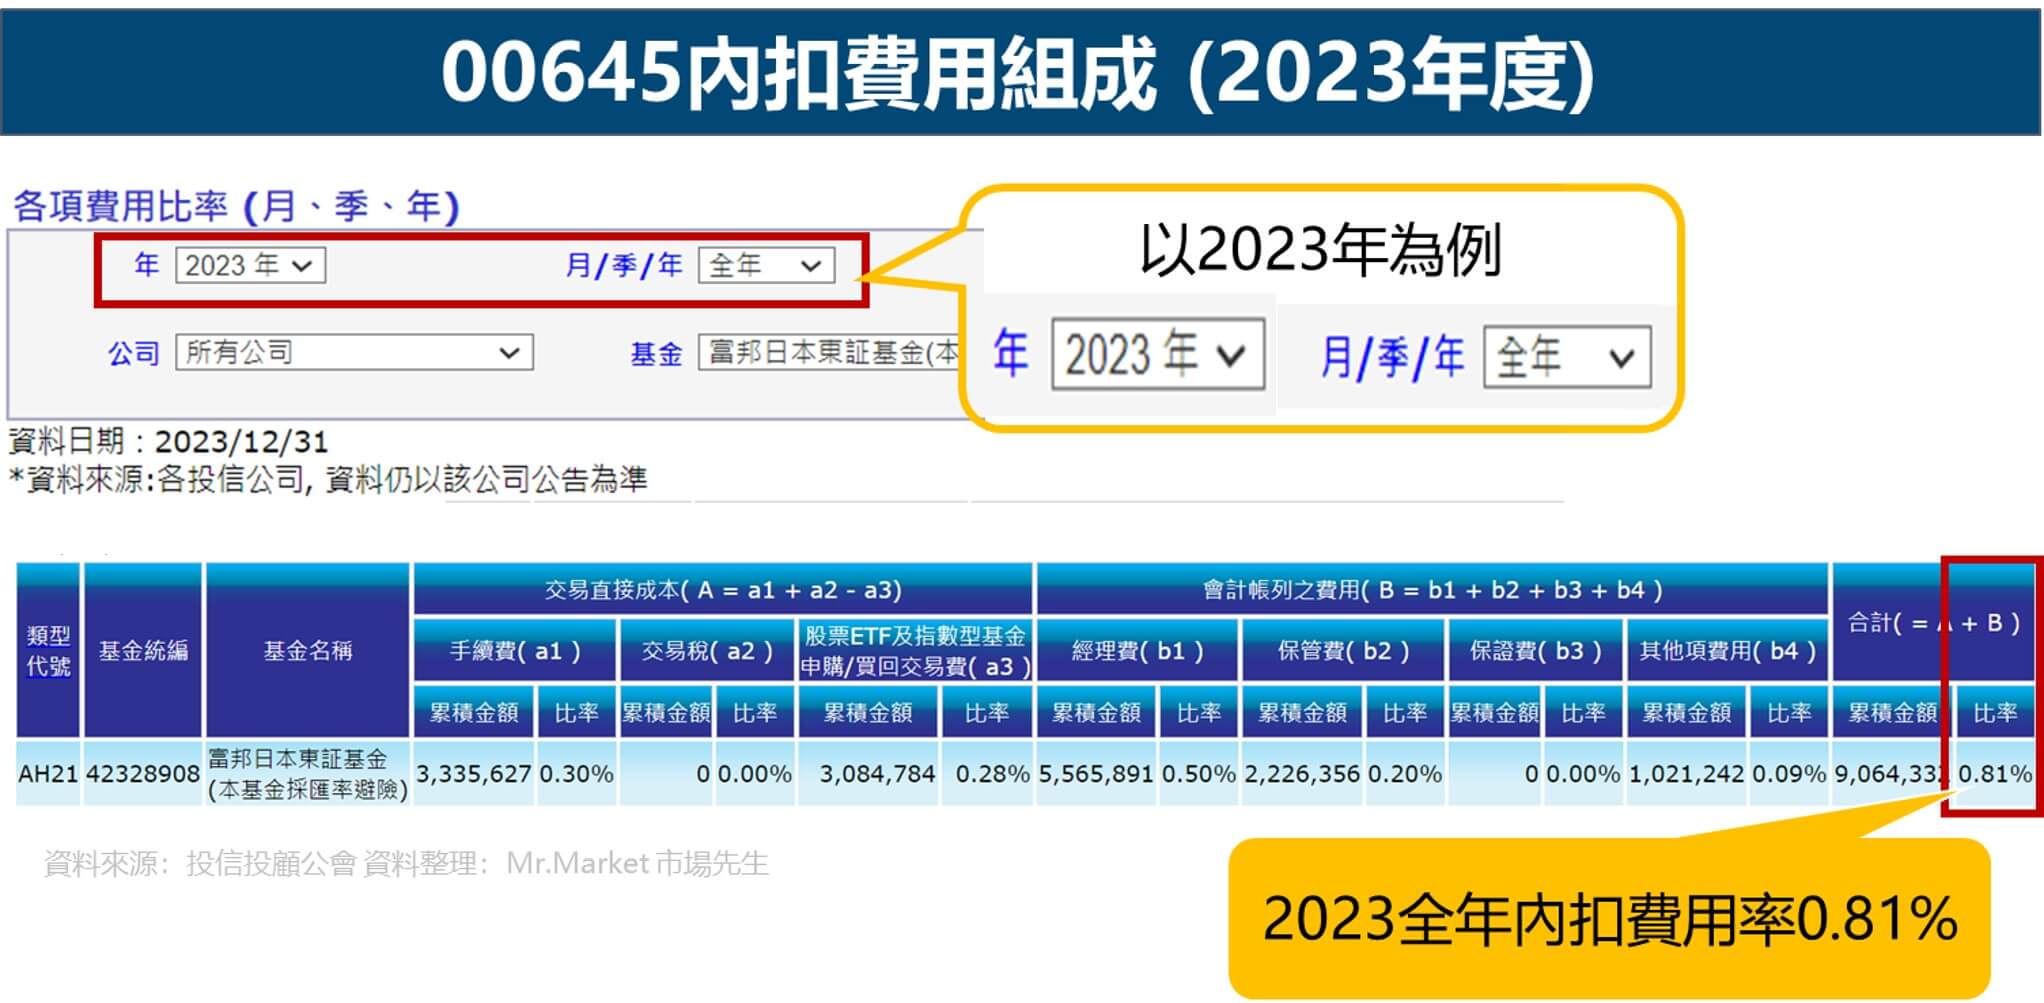
Task: Select the 2,226,356 保管費 amount cell
Action: [x=1302, y=774]
